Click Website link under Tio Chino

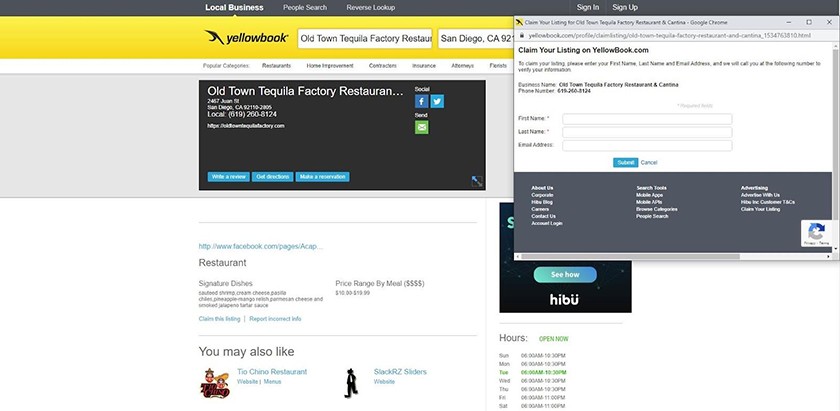tap(248, 382)
